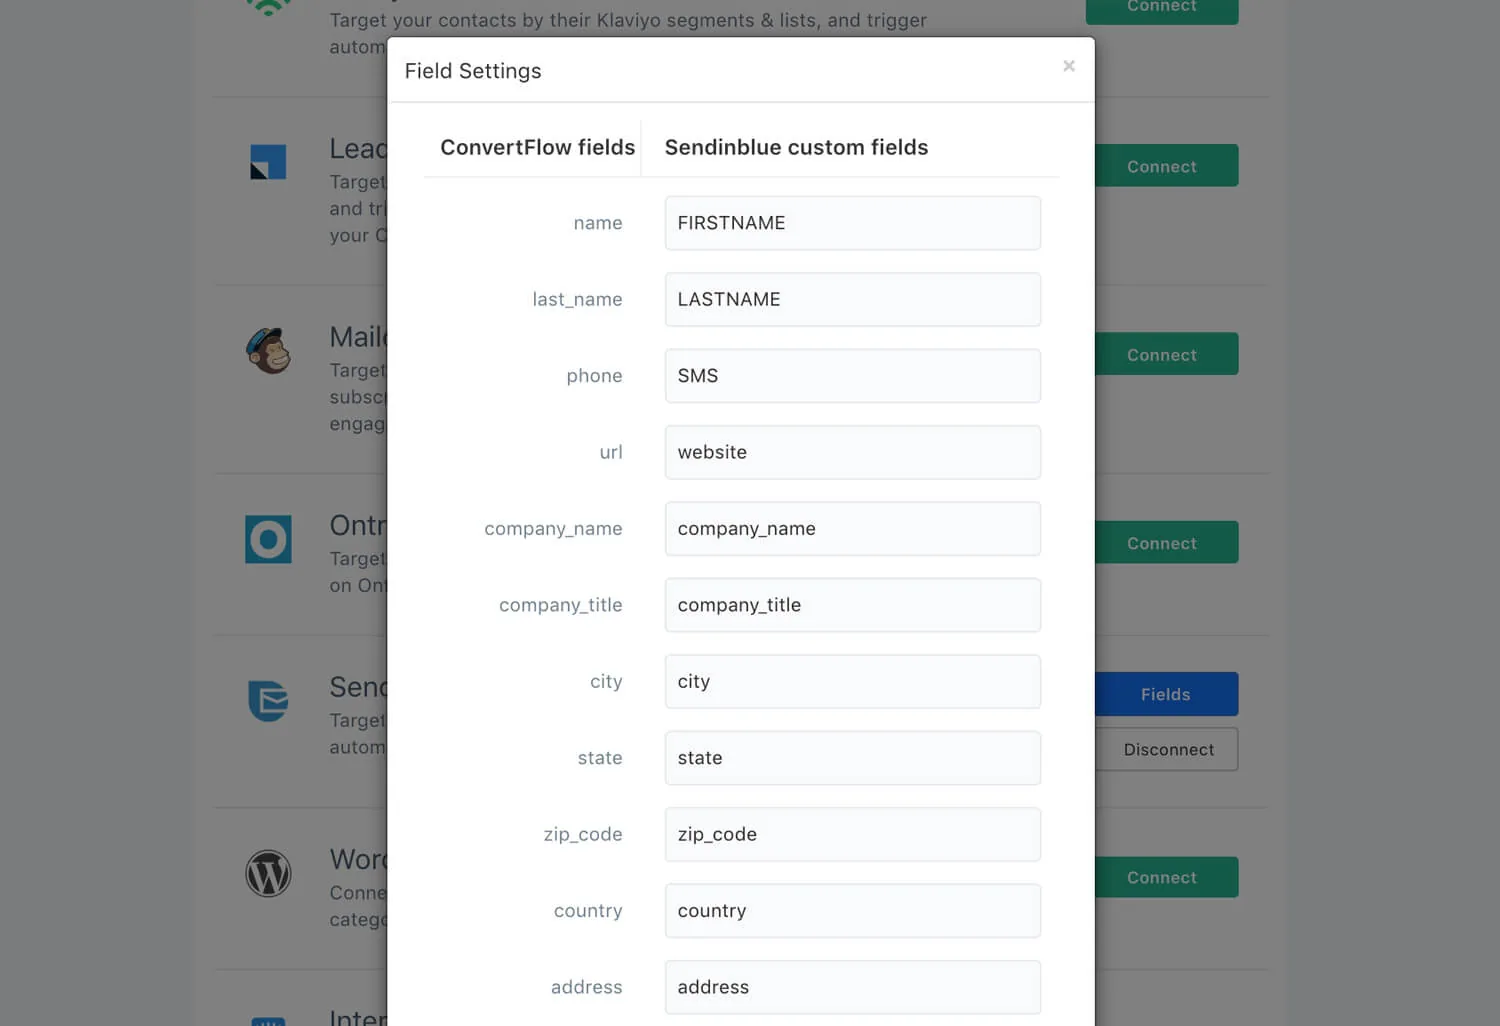Viewport: 1500px width, 1026px height.
Task: Connect the Mailchimp integration
Action: 1166,354
